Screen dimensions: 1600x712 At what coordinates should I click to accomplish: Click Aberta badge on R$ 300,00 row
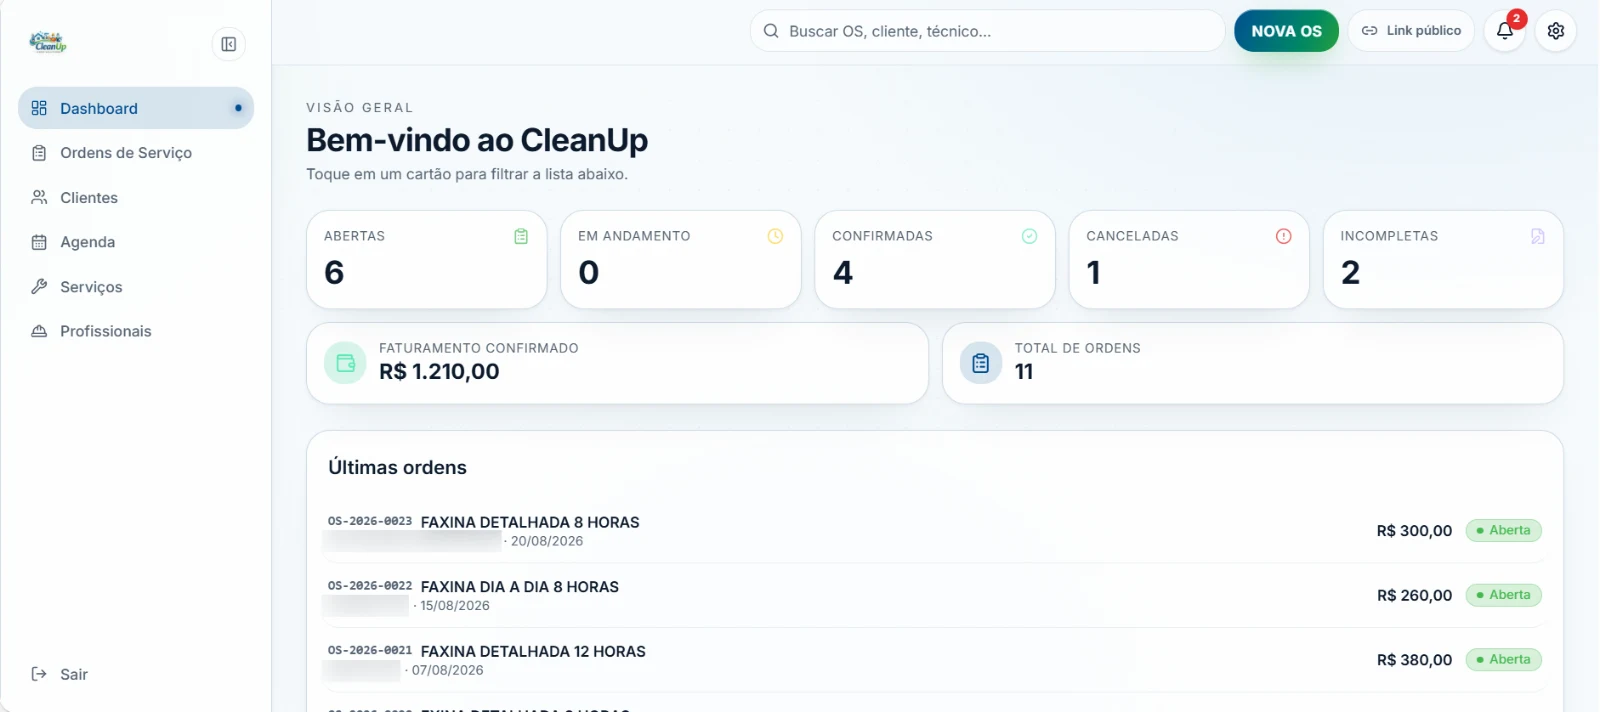tap(1504, 530)
